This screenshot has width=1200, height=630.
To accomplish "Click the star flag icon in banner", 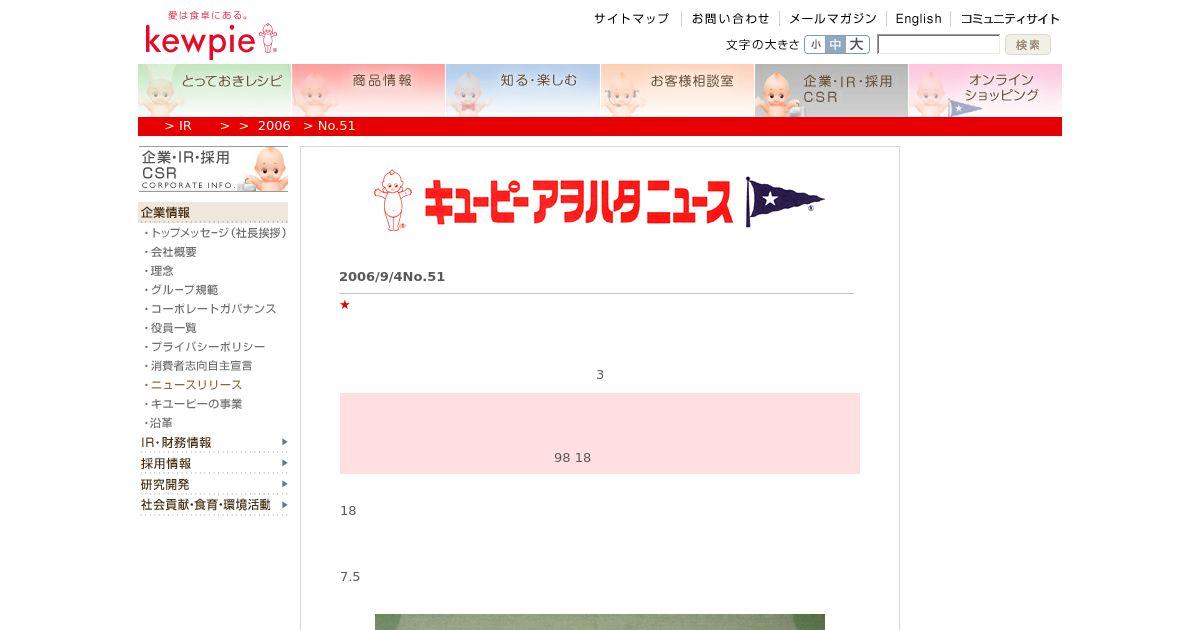I will click(x=784, y=202).
